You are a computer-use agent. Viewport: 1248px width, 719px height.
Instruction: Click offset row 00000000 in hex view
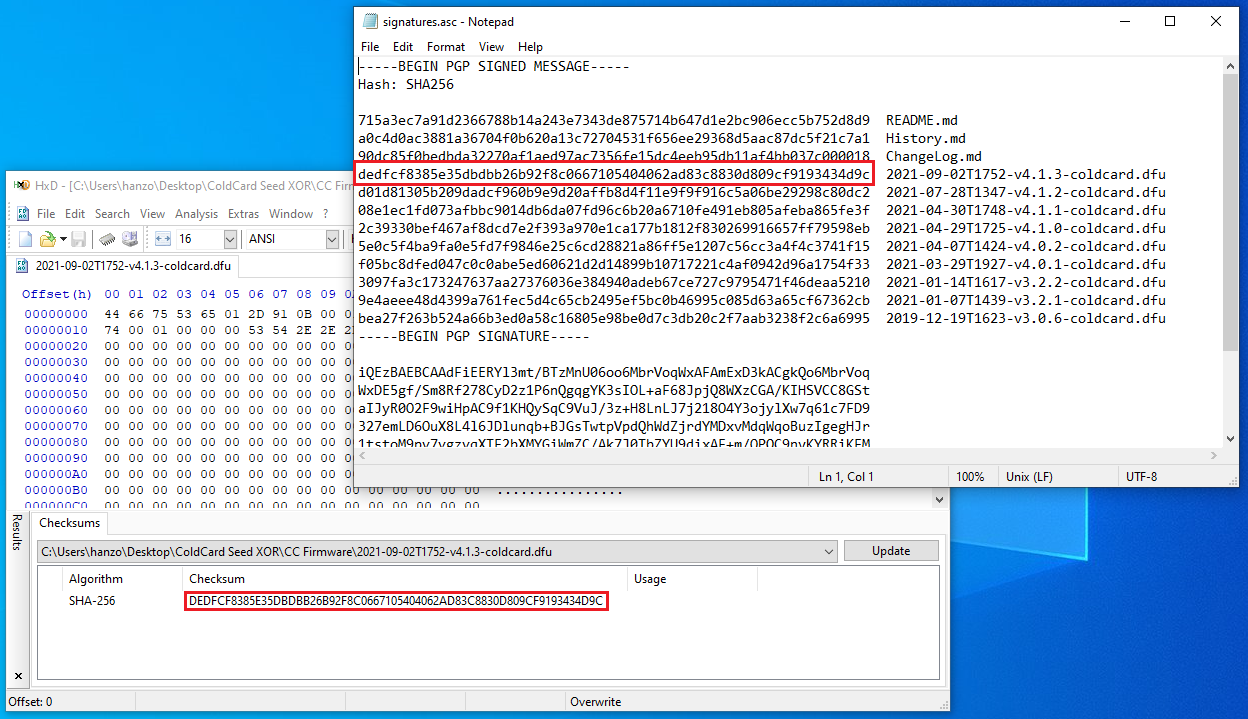(x=55, y=314)
